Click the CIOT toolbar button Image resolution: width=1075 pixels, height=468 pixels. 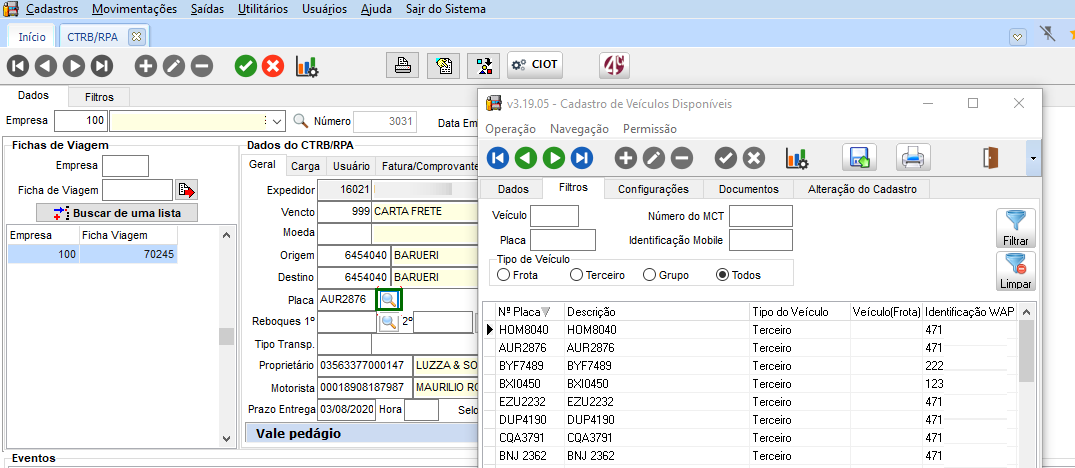[535, 65]
